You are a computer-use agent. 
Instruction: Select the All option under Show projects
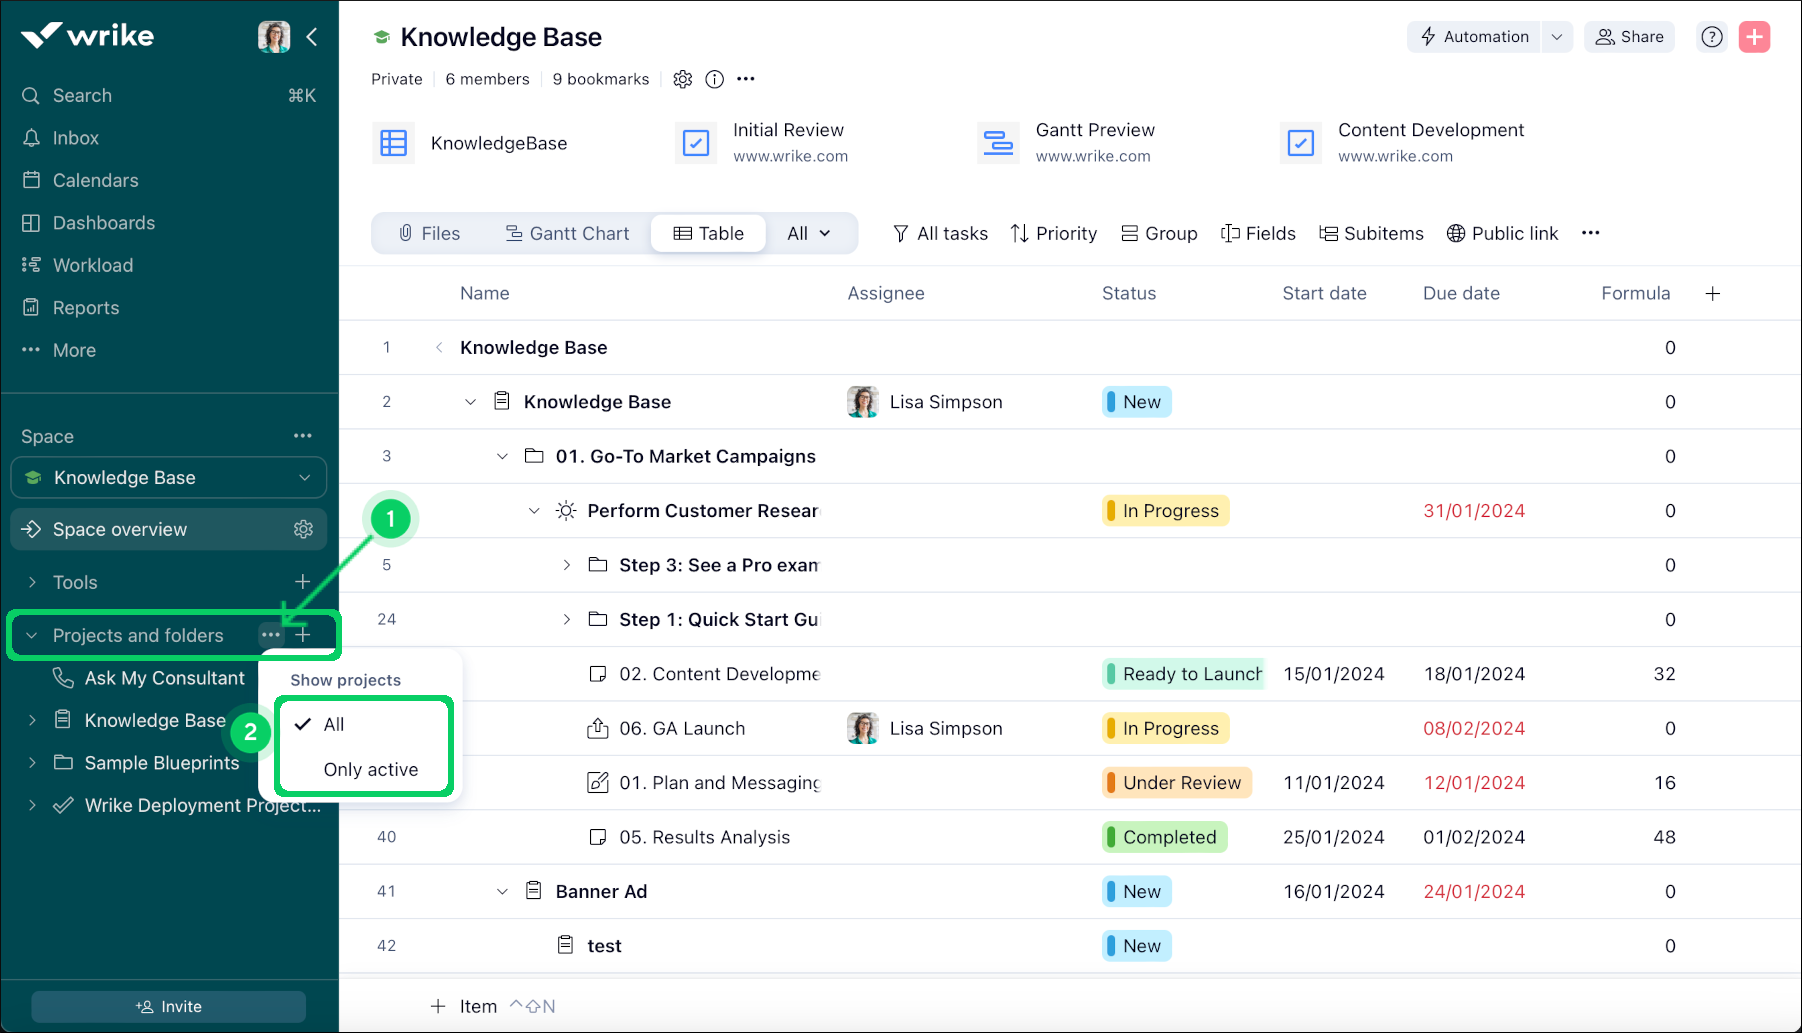click(x=334, y=725)
